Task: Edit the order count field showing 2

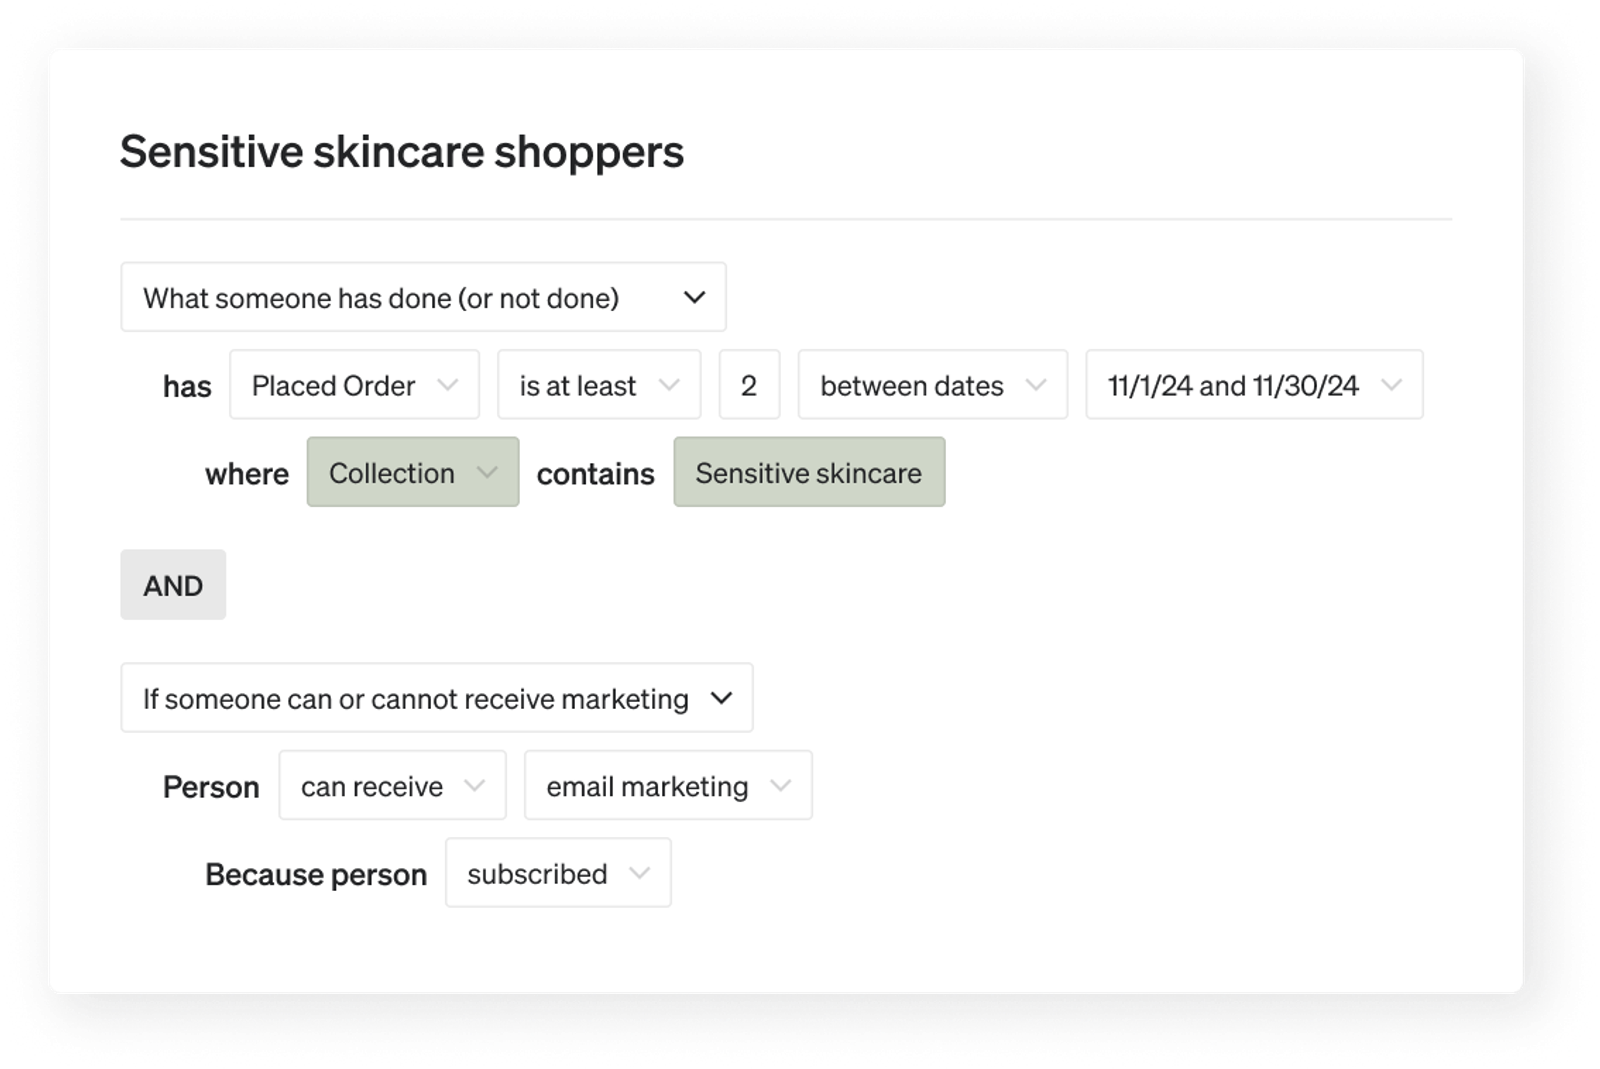Action: (749, 384)
